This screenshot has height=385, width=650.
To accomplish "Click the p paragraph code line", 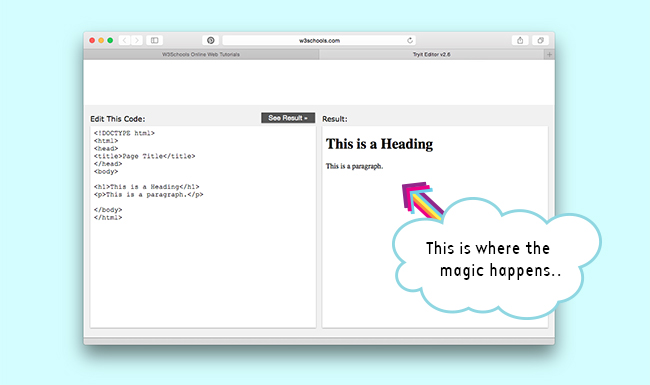I will click(x=148, y=194).
